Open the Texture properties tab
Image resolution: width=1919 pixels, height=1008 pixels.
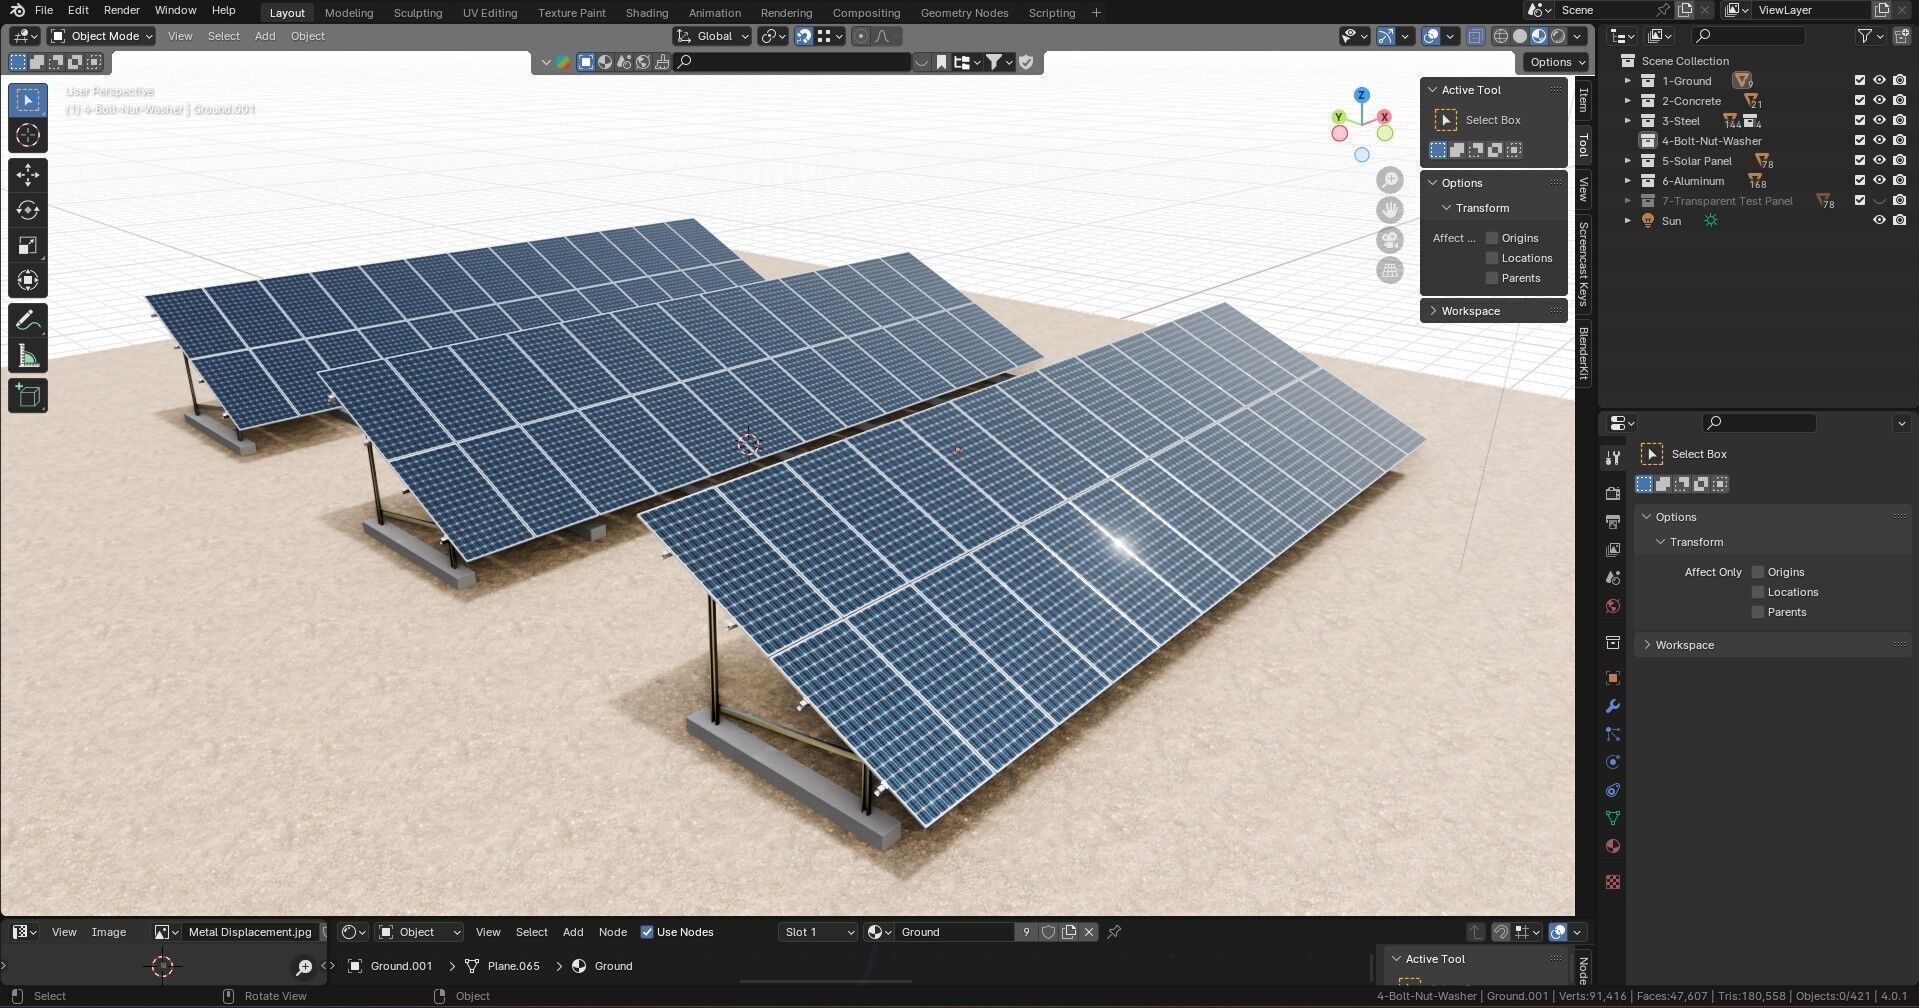pos(1612,882)
